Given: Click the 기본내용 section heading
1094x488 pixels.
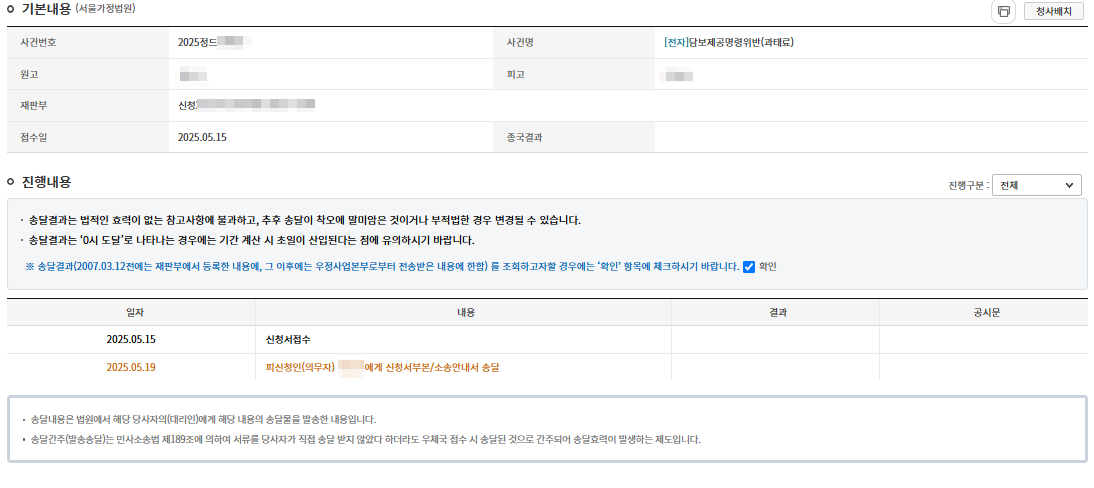Looking at the screenshot, I should [46, 10].
